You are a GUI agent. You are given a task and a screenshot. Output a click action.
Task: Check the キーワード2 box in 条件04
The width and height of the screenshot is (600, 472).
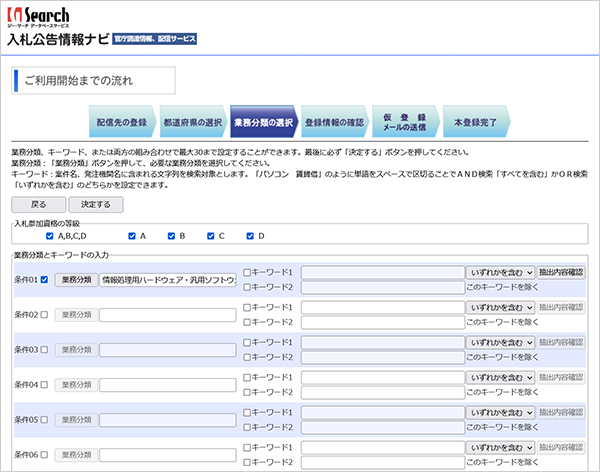[x=247, y=392]
